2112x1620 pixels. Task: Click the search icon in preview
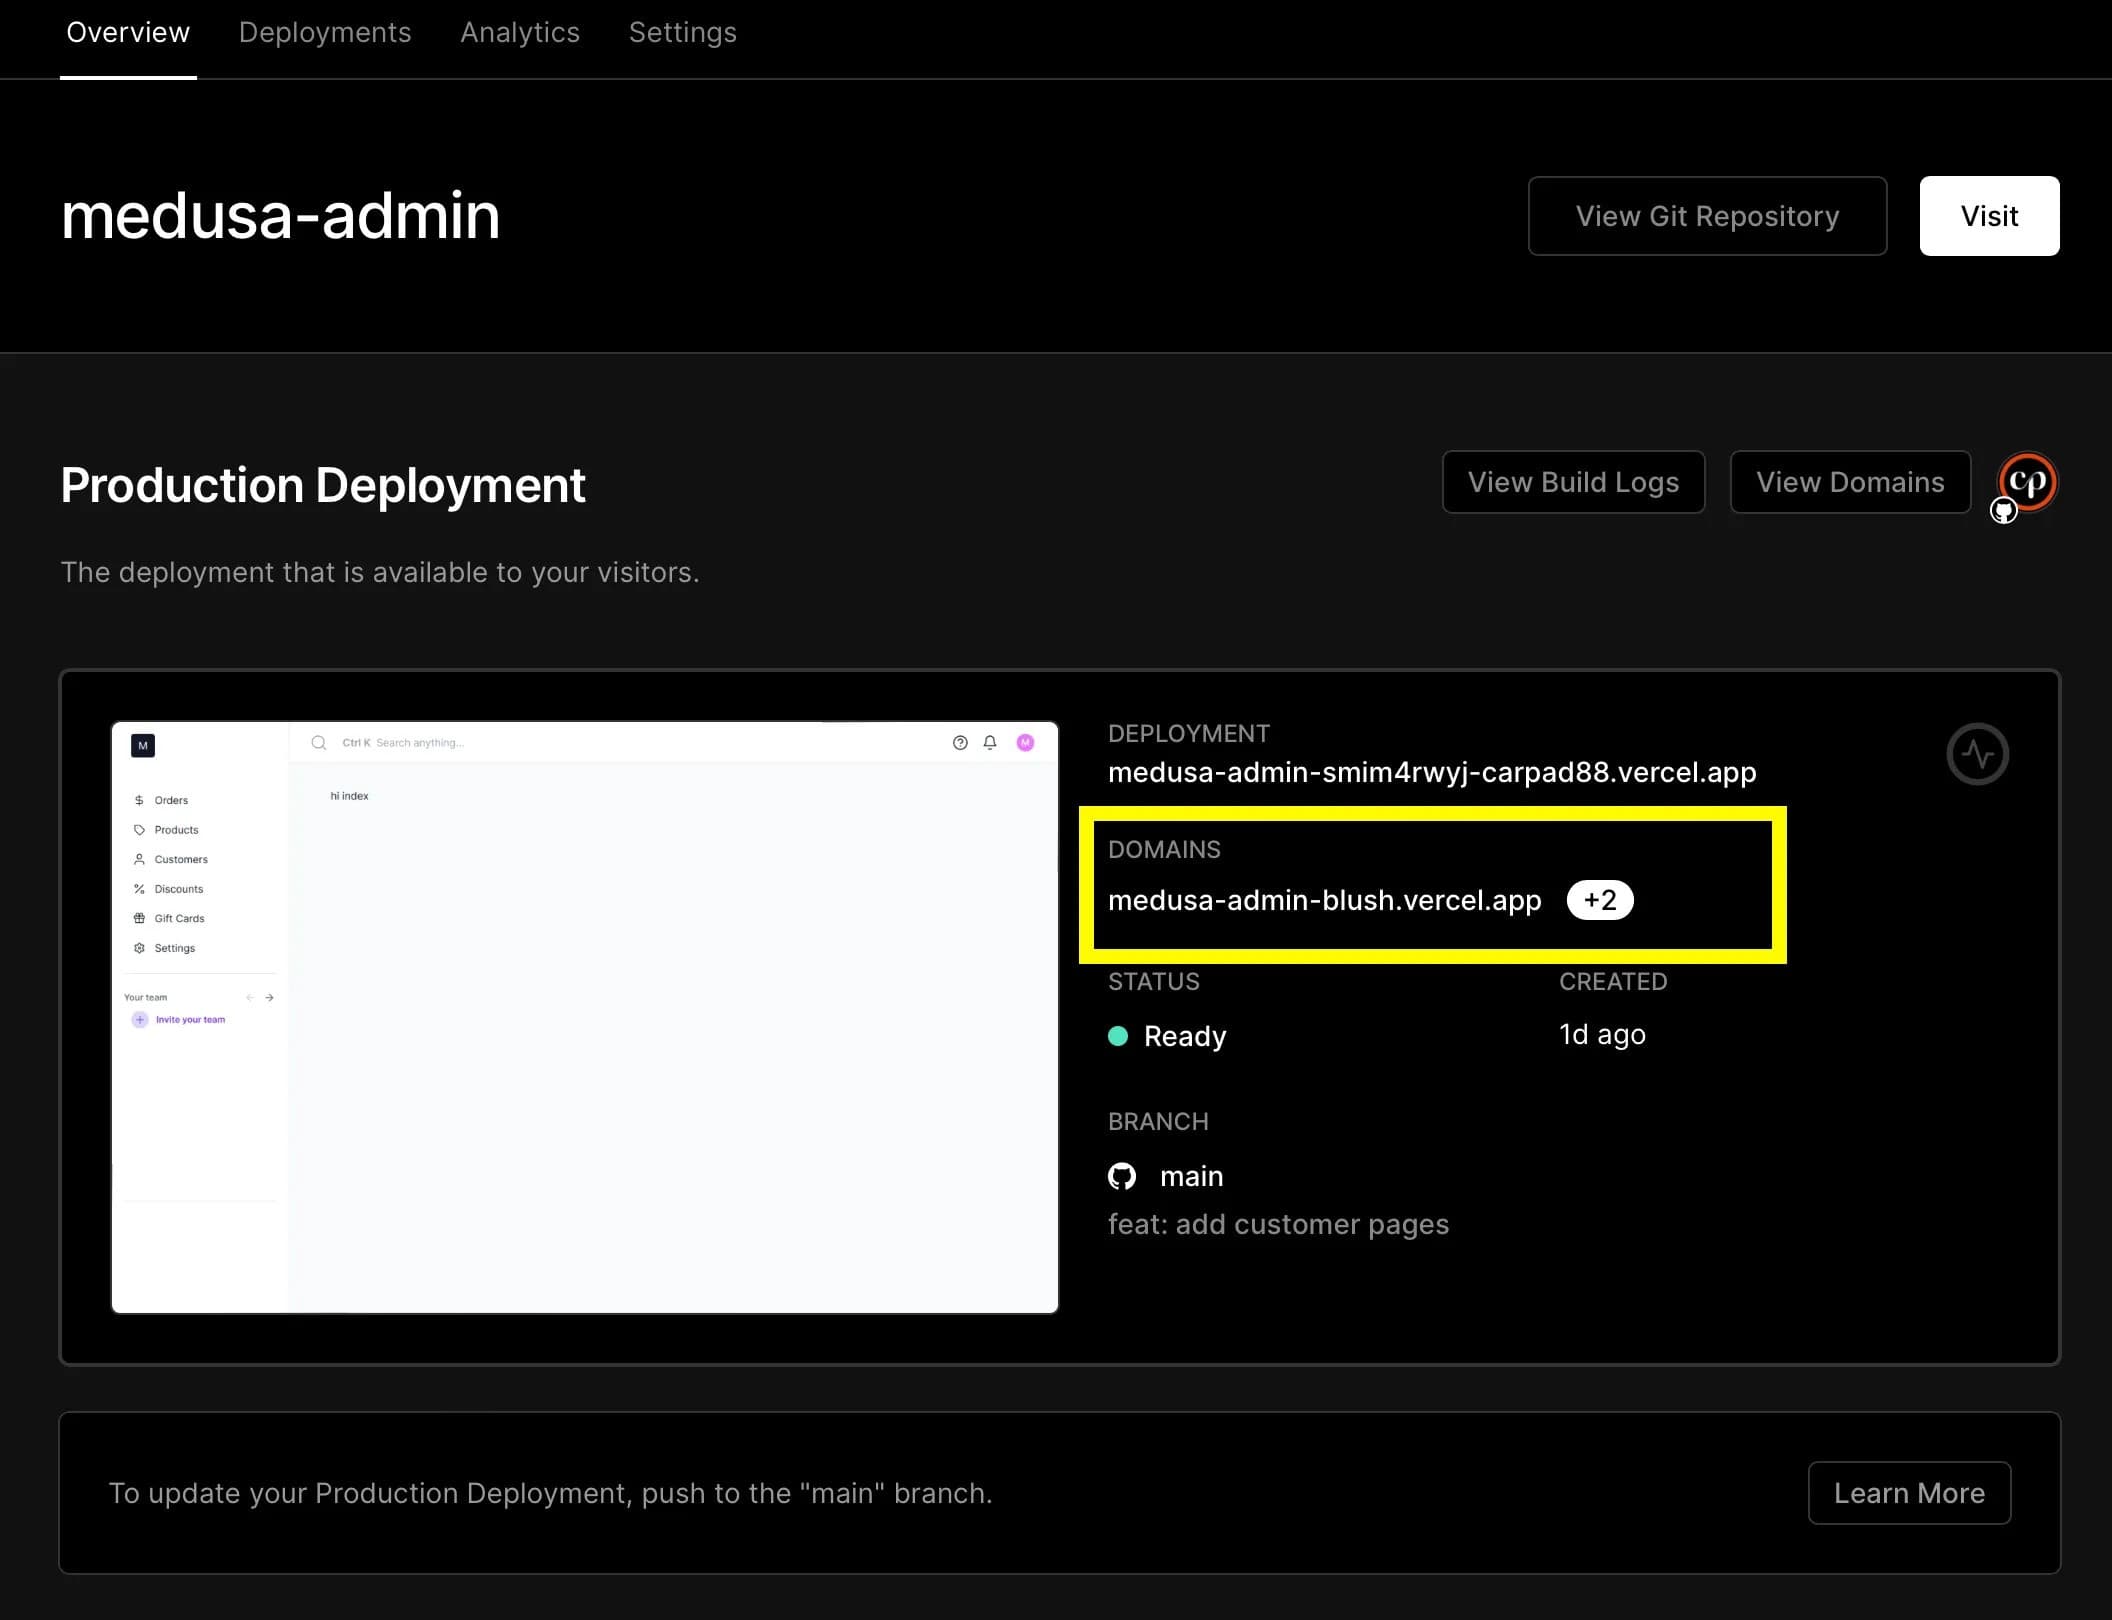tap(319, 742)
